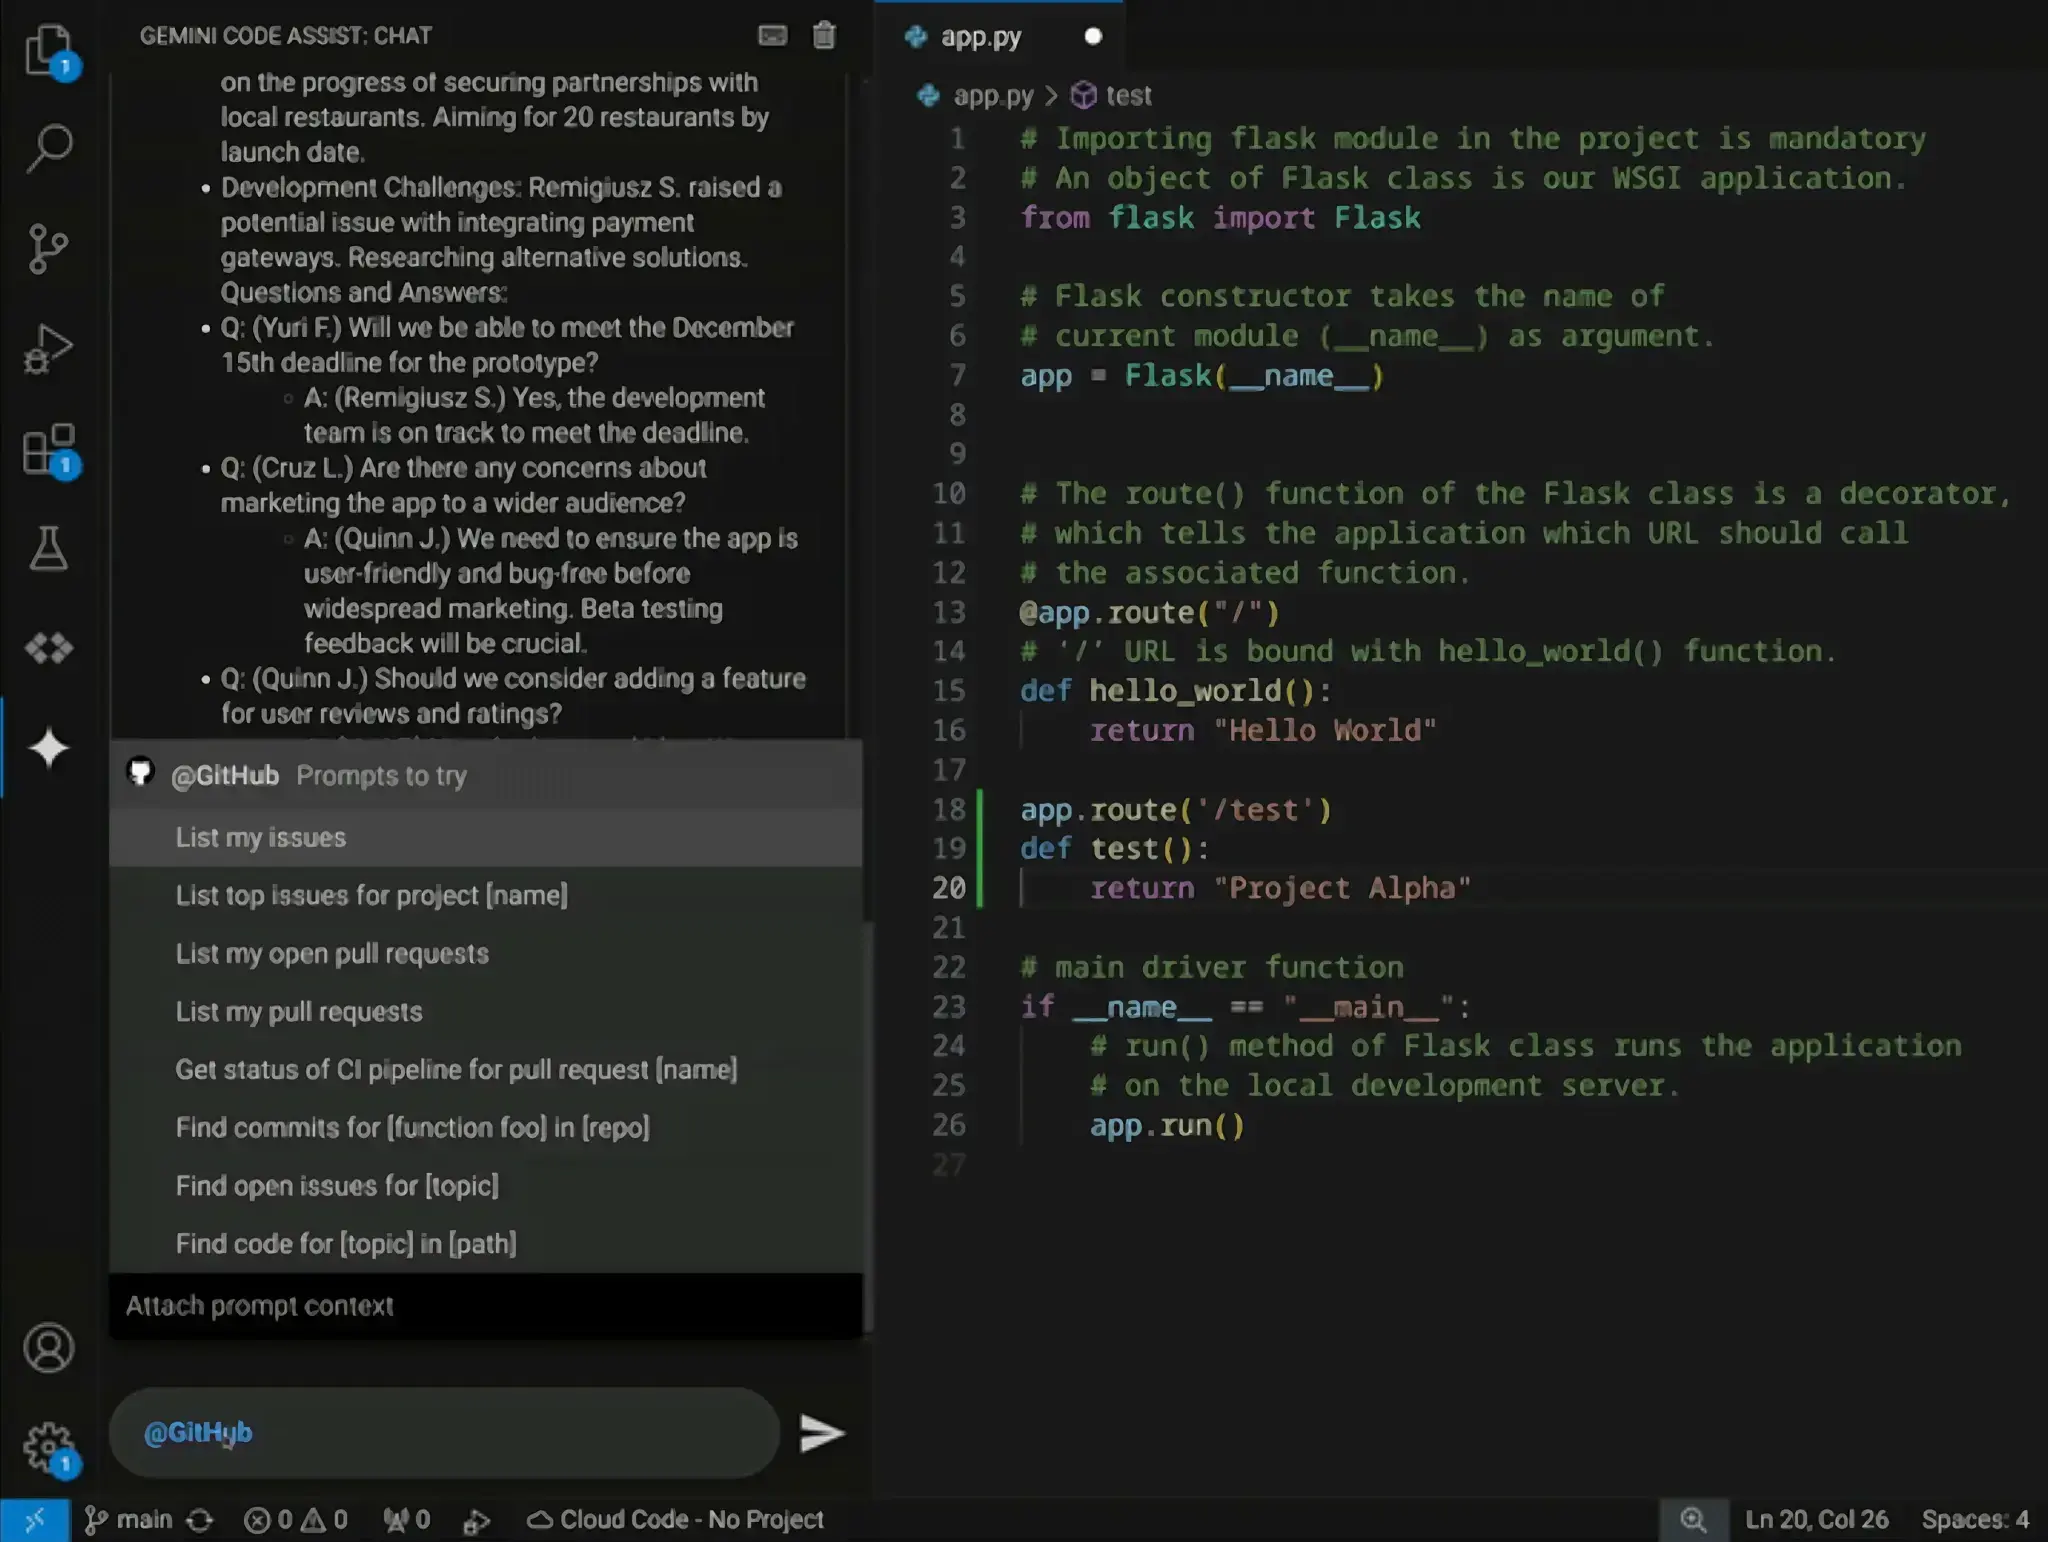Select the Gemini Code Assist sparkle icon
2048x1542 pixels.
pos(48,748)
